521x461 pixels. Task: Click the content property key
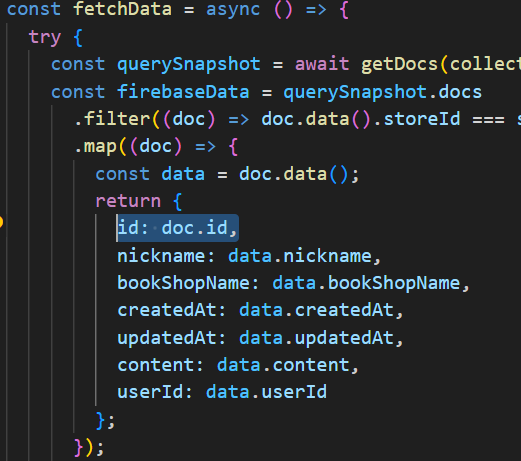[x=155, y=365]
